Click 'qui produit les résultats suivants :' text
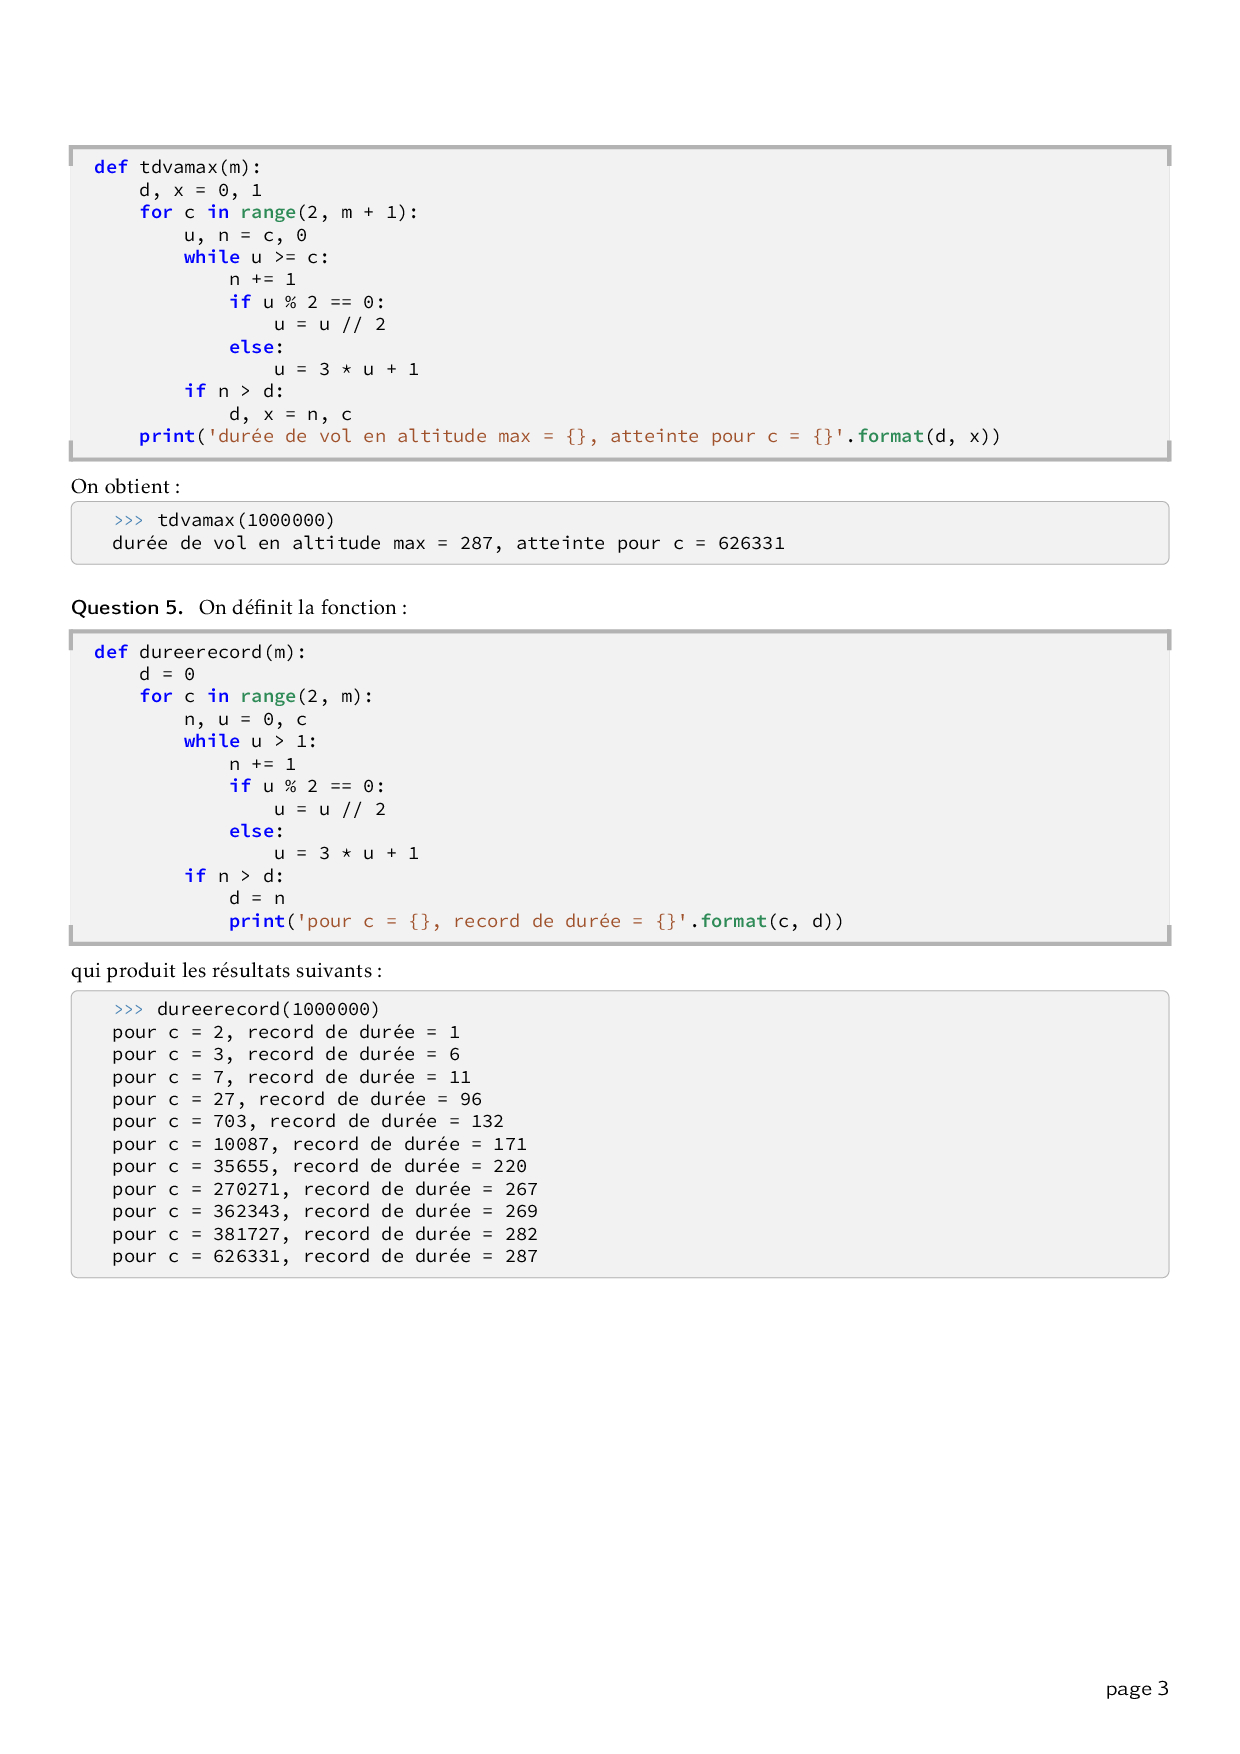This screenshot has height=1754, width=1240. point(226,971)
